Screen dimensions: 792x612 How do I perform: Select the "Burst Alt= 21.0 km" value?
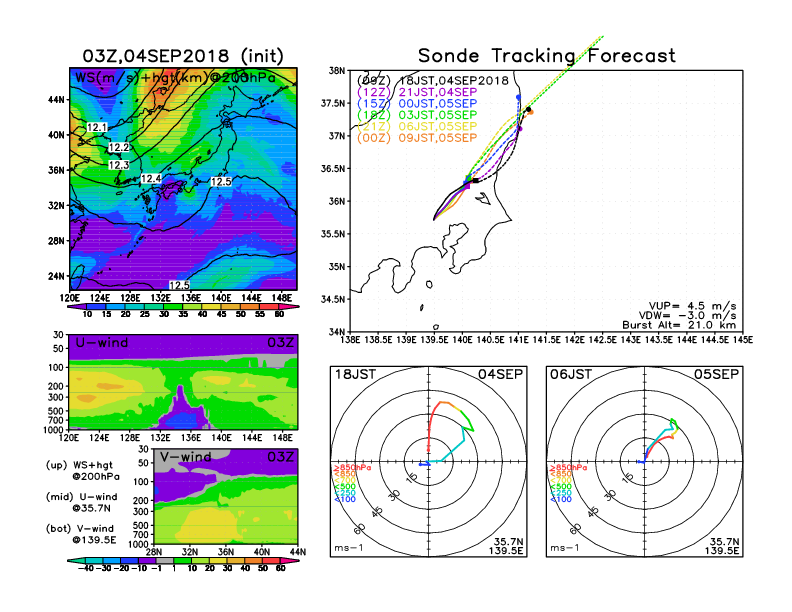click(x=679, y=325)
